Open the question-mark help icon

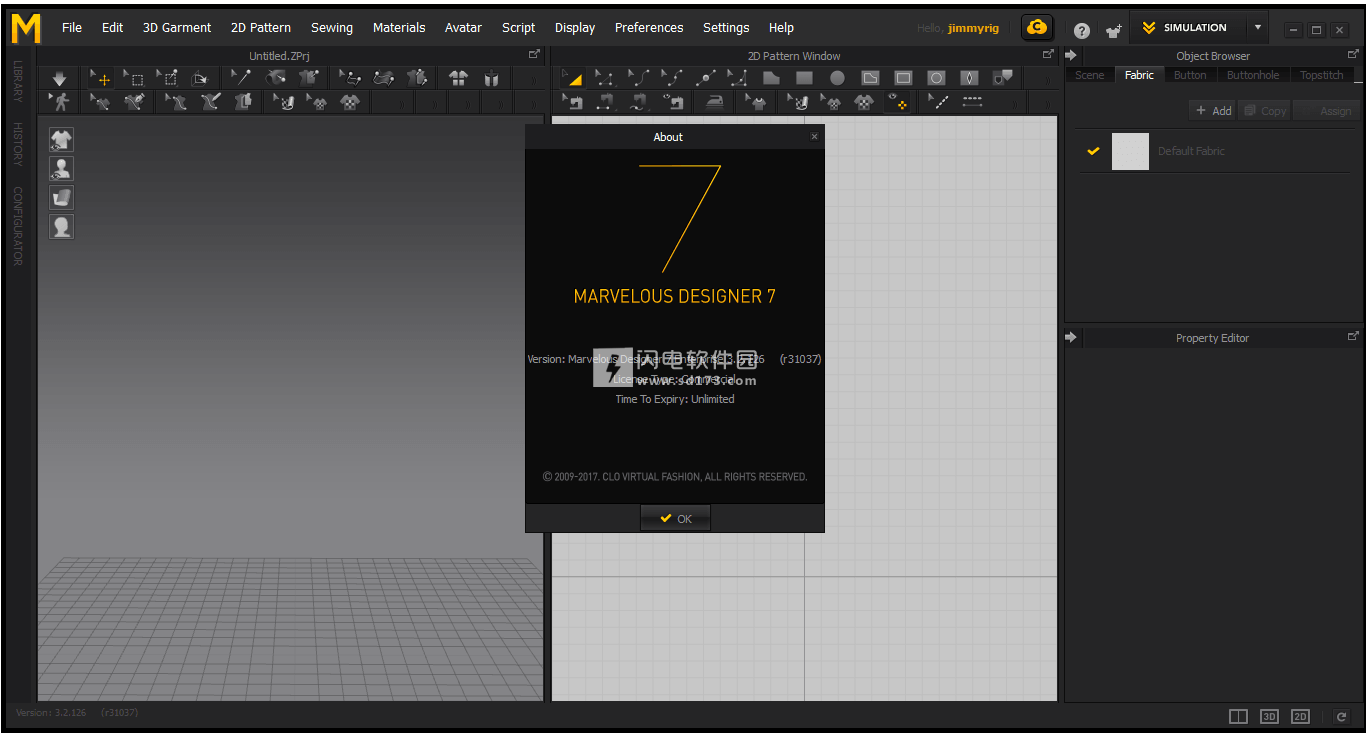pos(1082,30)
